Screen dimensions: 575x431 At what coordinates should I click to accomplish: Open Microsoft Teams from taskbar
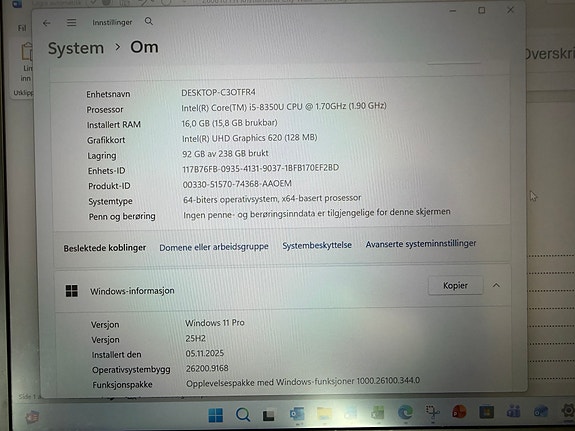click(513, 411)
